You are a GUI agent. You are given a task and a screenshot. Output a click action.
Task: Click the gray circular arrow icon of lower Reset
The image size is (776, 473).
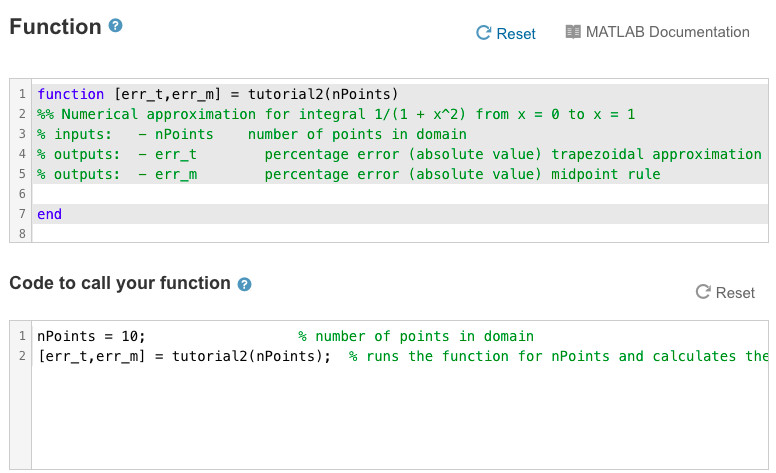point(703,292)
